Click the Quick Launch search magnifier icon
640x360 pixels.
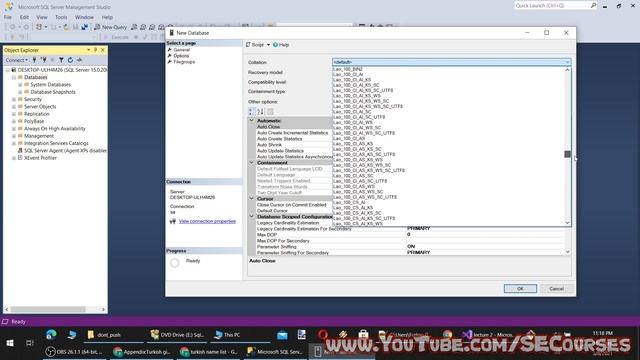click(x=593, y=5)
